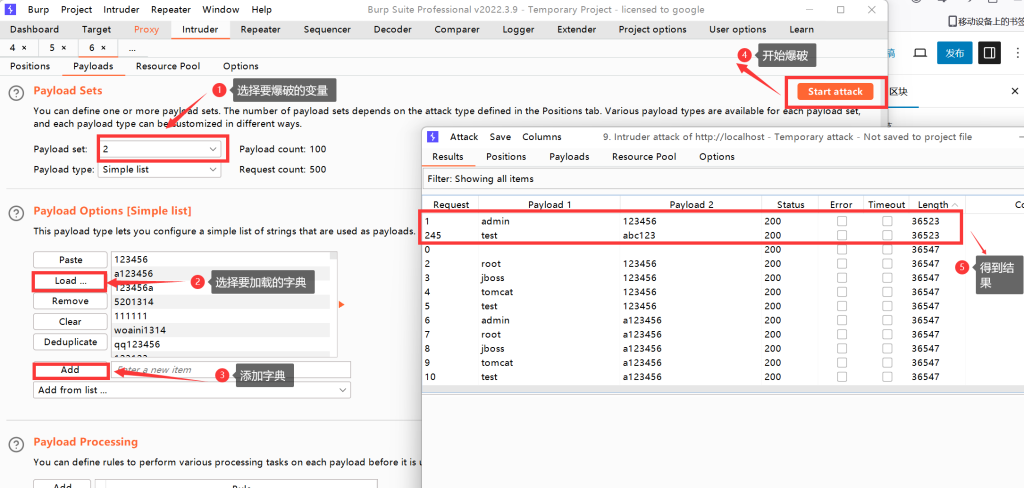Open the Save menu in attack window
The image size is (1024, 488).
tap(500, 137)
